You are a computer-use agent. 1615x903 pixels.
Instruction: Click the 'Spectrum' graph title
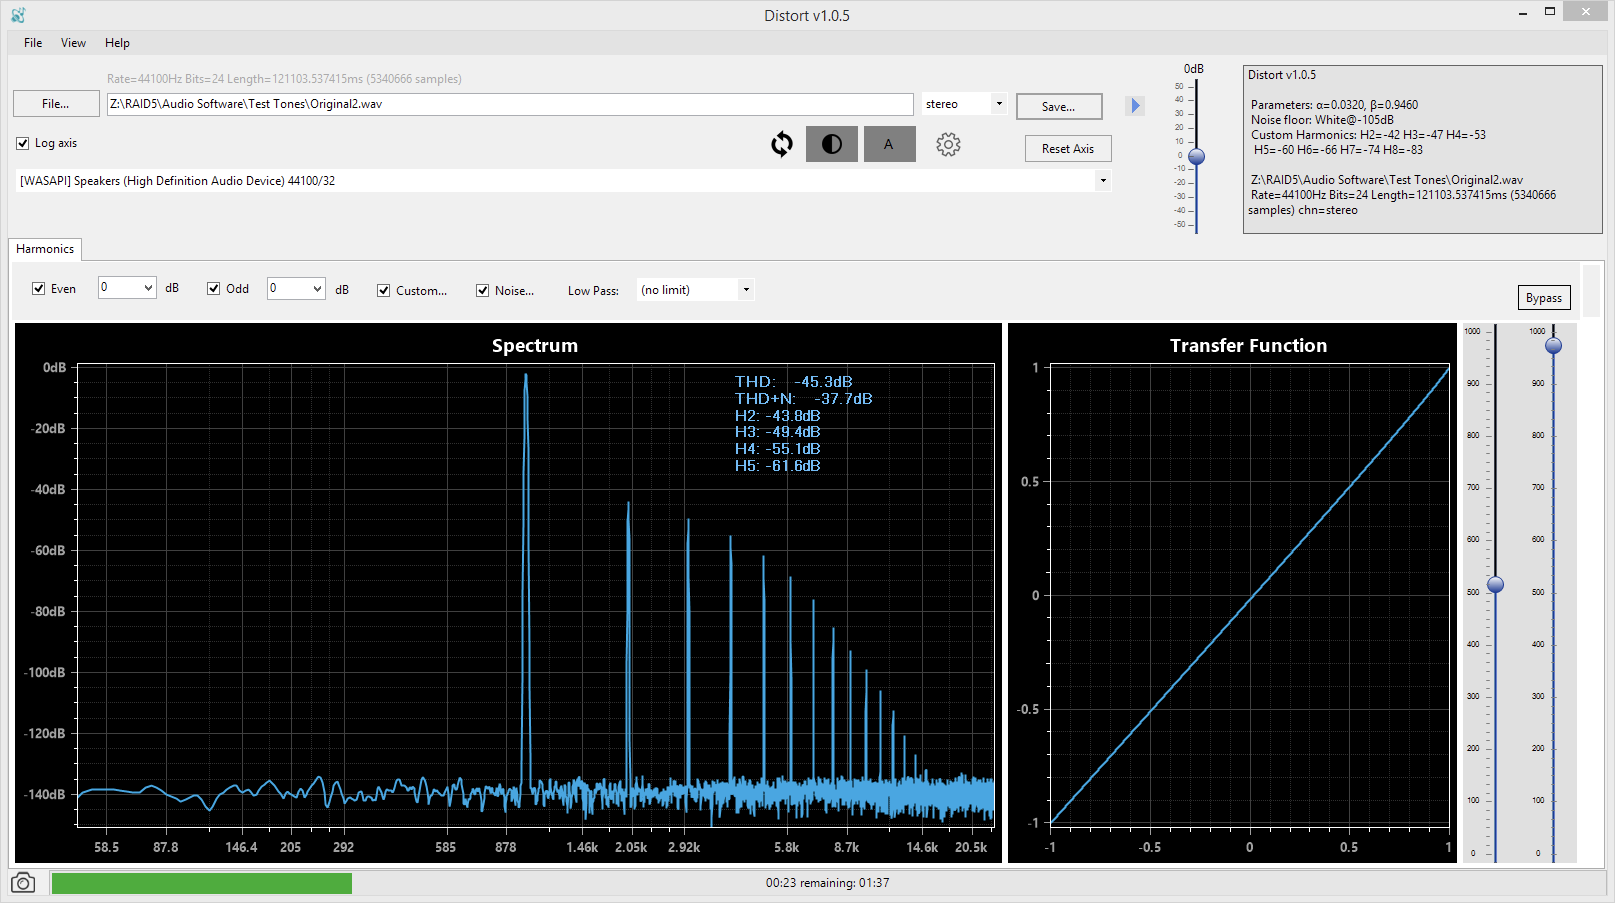click(535, 346)
